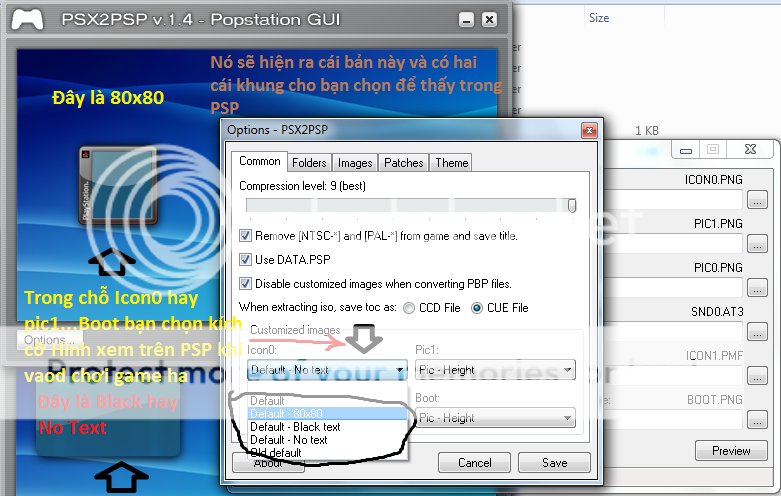Switch to the Theme tab
The width and height of the screenshot is (781, 496).
451,163
